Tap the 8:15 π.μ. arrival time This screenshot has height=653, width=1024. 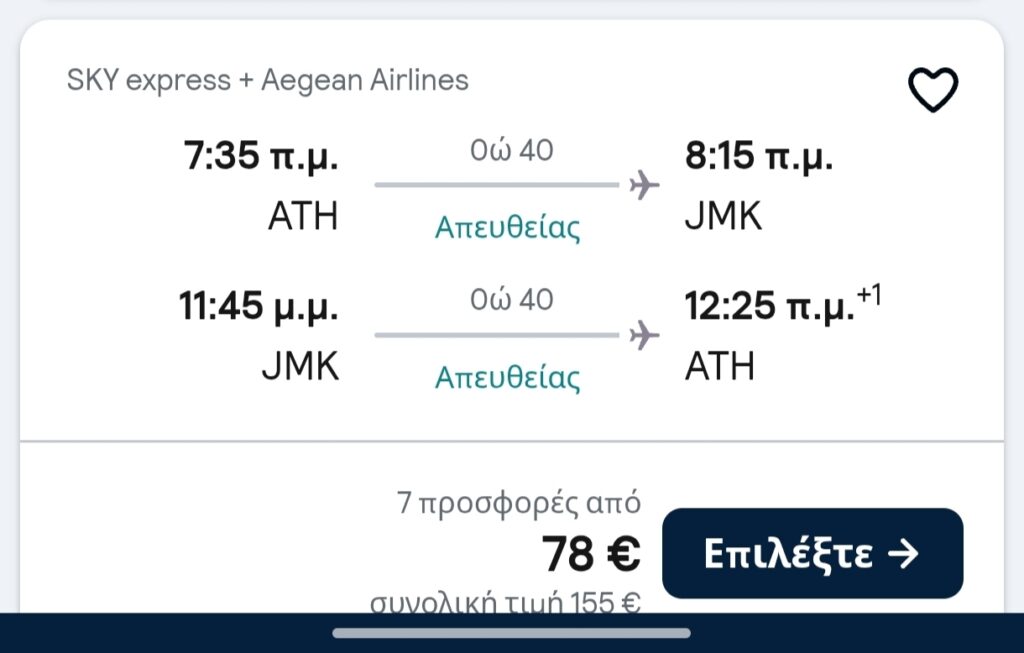coord(759,157)
